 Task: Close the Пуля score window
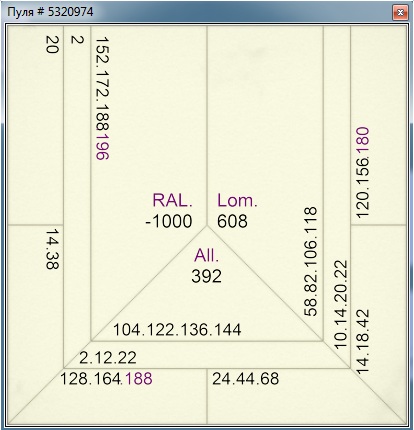tap(400, 13)
